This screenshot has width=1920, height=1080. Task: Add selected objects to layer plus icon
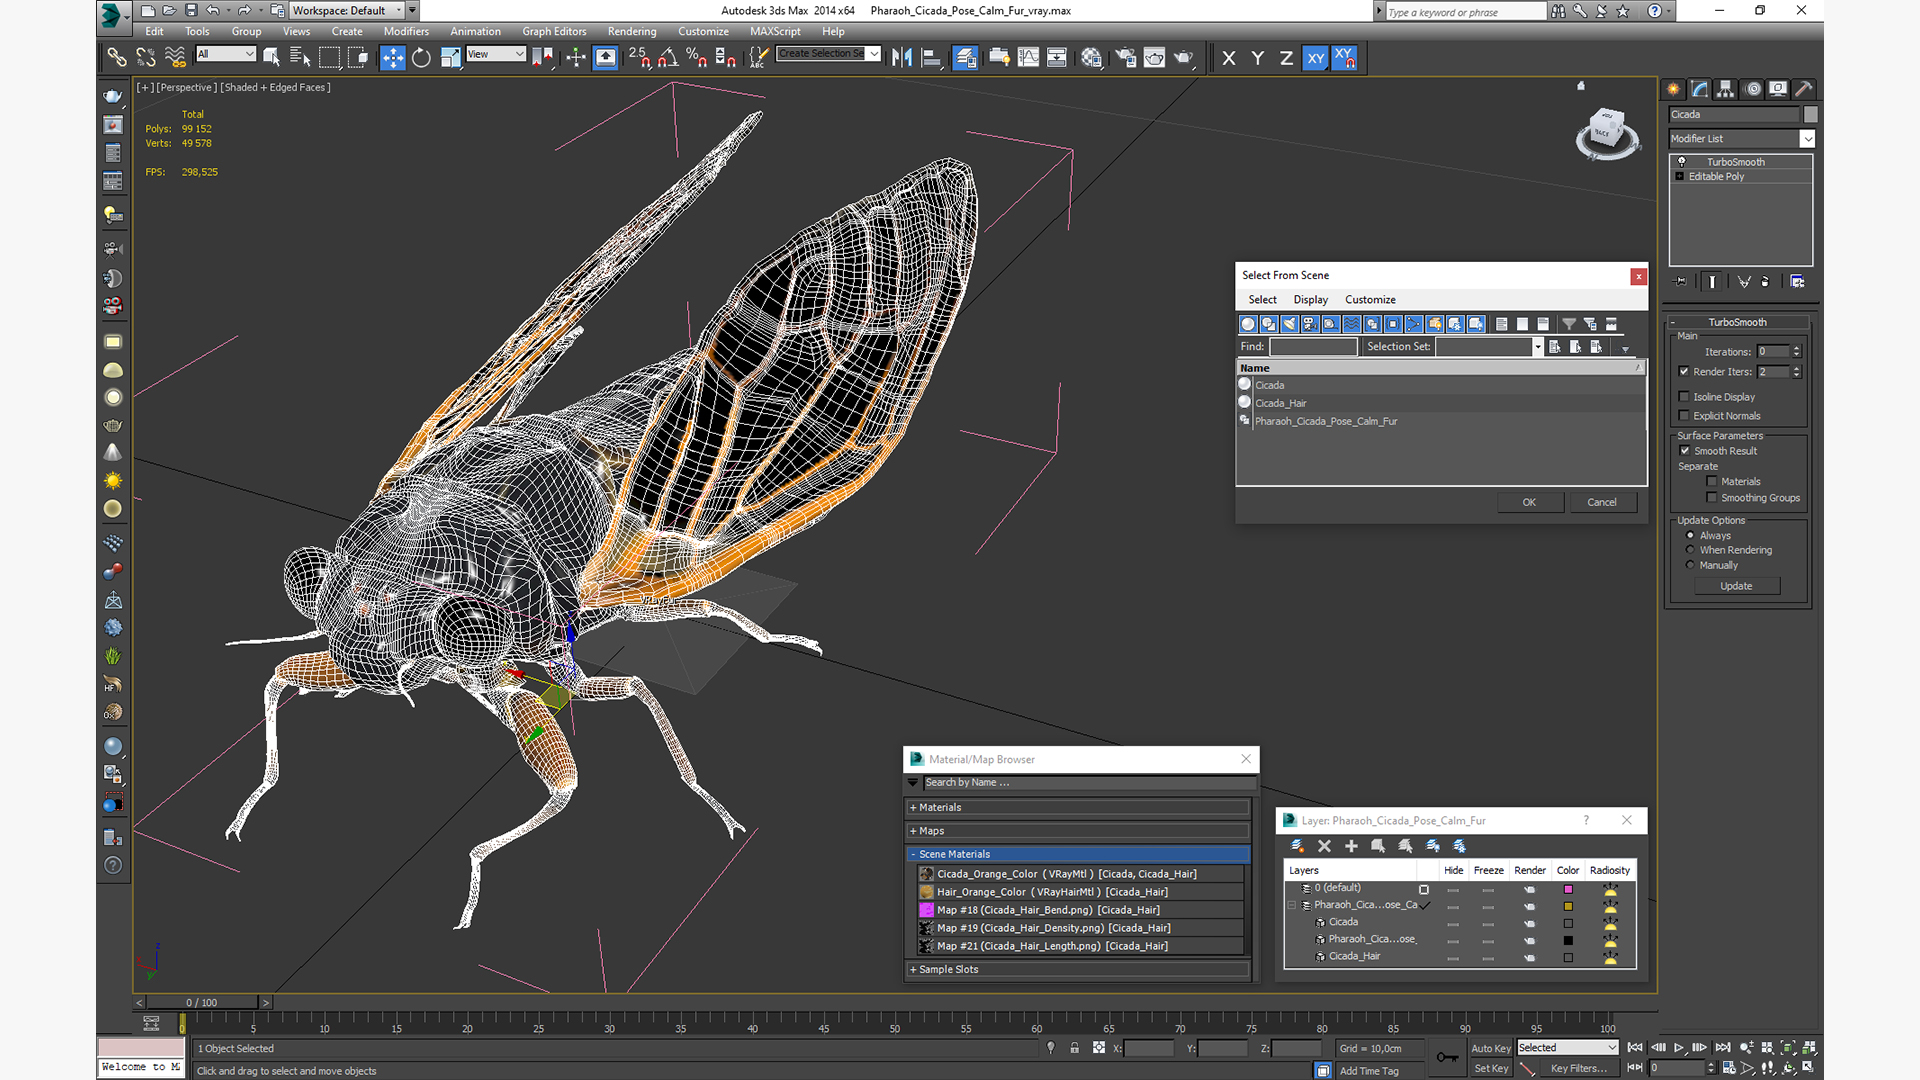1351,846
